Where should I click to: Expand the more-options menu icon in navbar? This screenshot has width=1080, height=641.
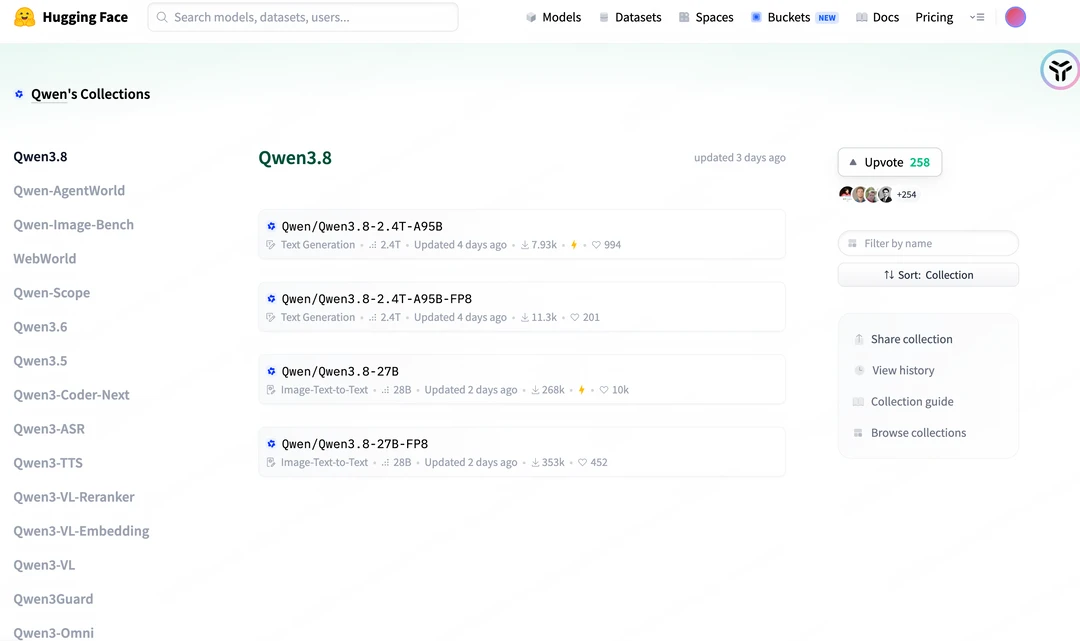coord(977,17)
